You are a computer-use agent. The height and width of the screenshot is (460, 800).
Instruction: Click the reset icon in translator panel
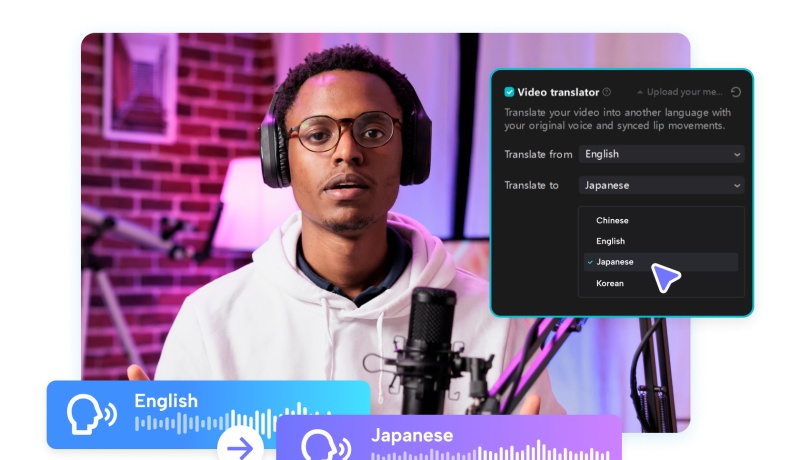(736, 92)
